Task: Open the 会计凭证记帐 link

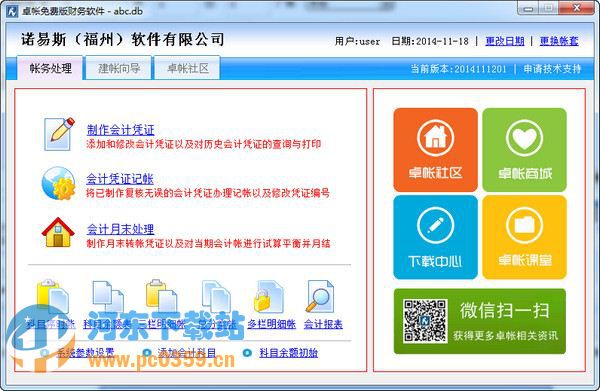Action: (120, 179)
